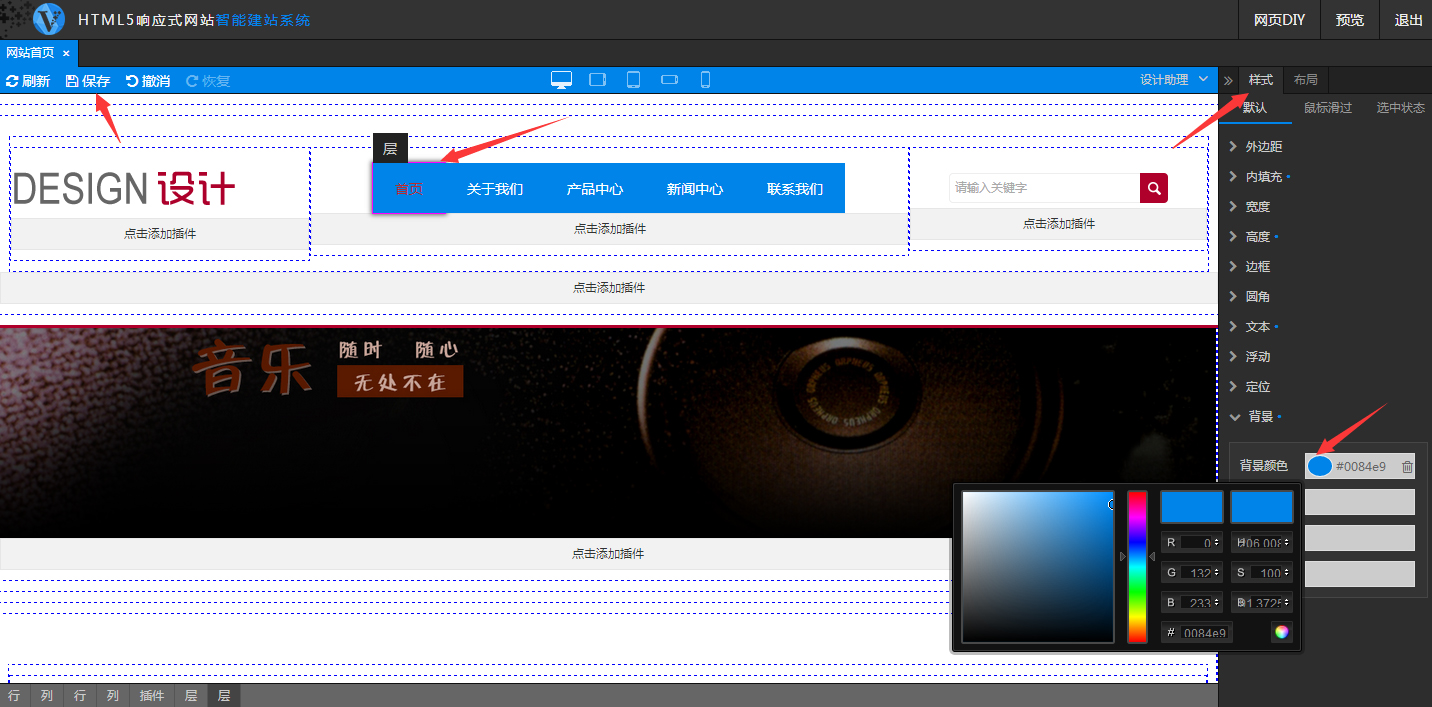Click the hex color input field

click(x=1206, y=632)
